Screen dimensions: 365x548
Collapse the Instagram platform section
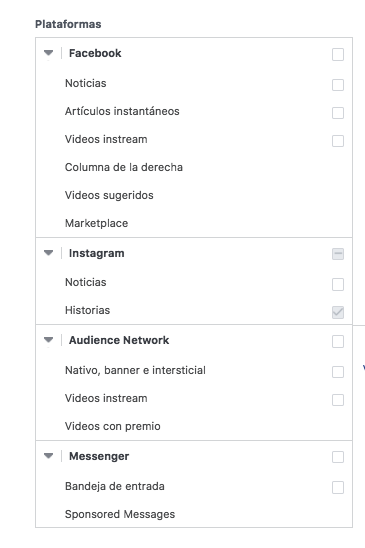tap(49, 253)
